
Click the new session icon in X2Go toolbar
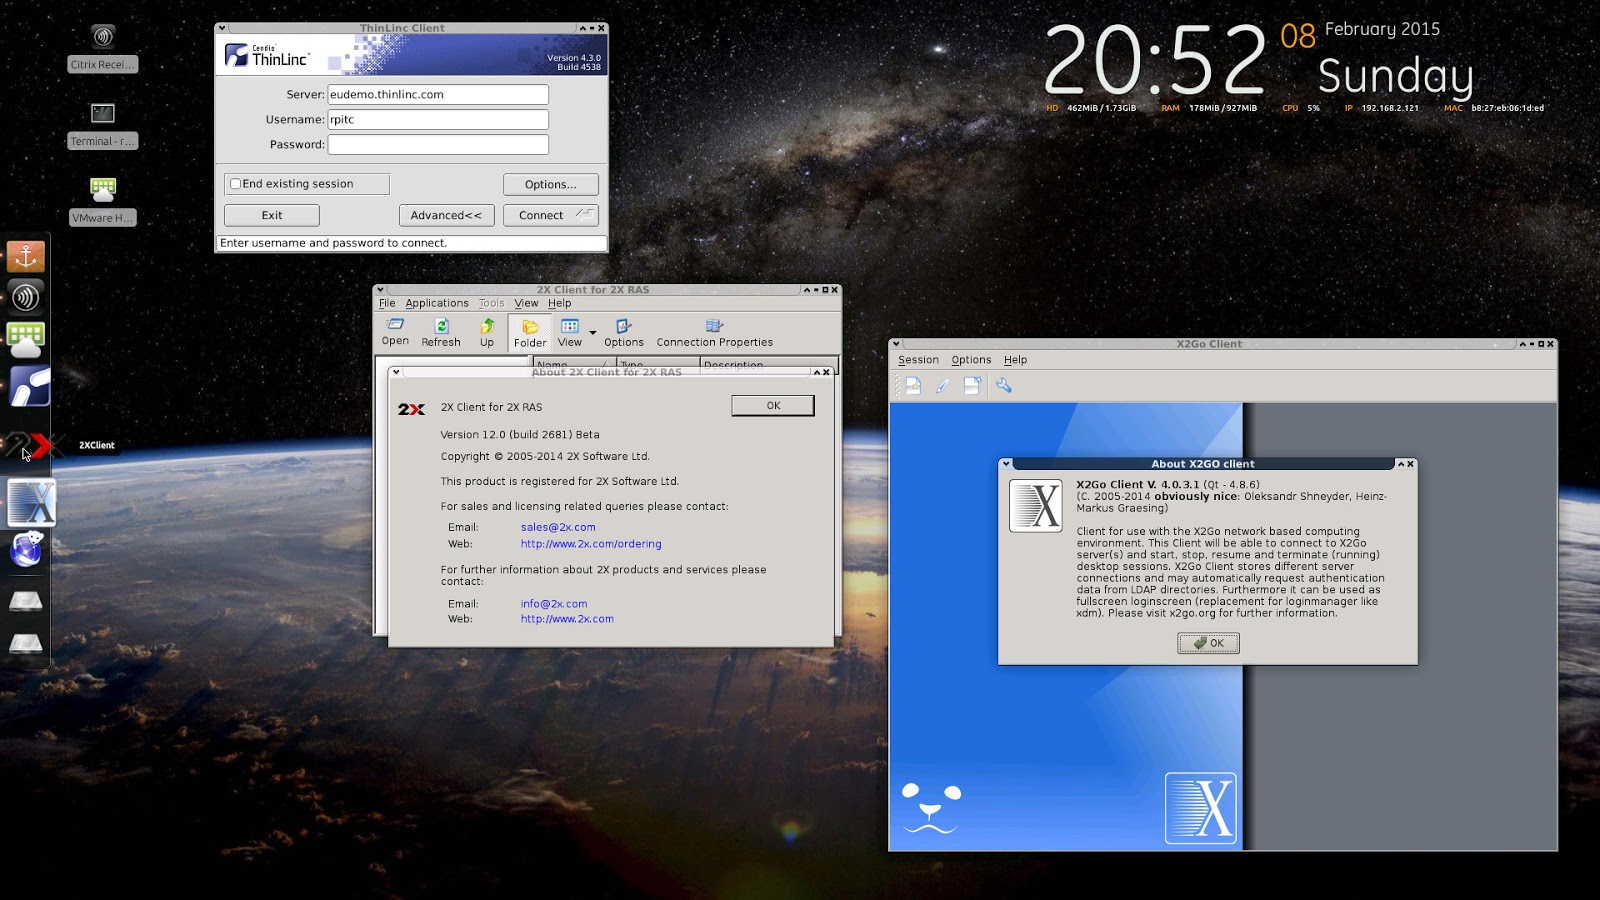913,385
